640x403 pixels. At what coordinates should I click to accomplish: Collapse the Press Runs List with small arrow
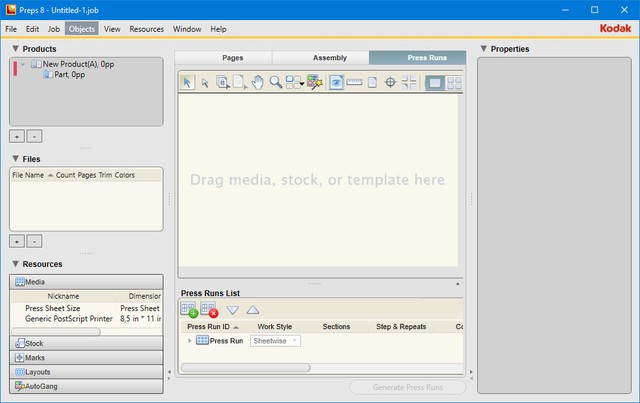[x=458, y=284]
